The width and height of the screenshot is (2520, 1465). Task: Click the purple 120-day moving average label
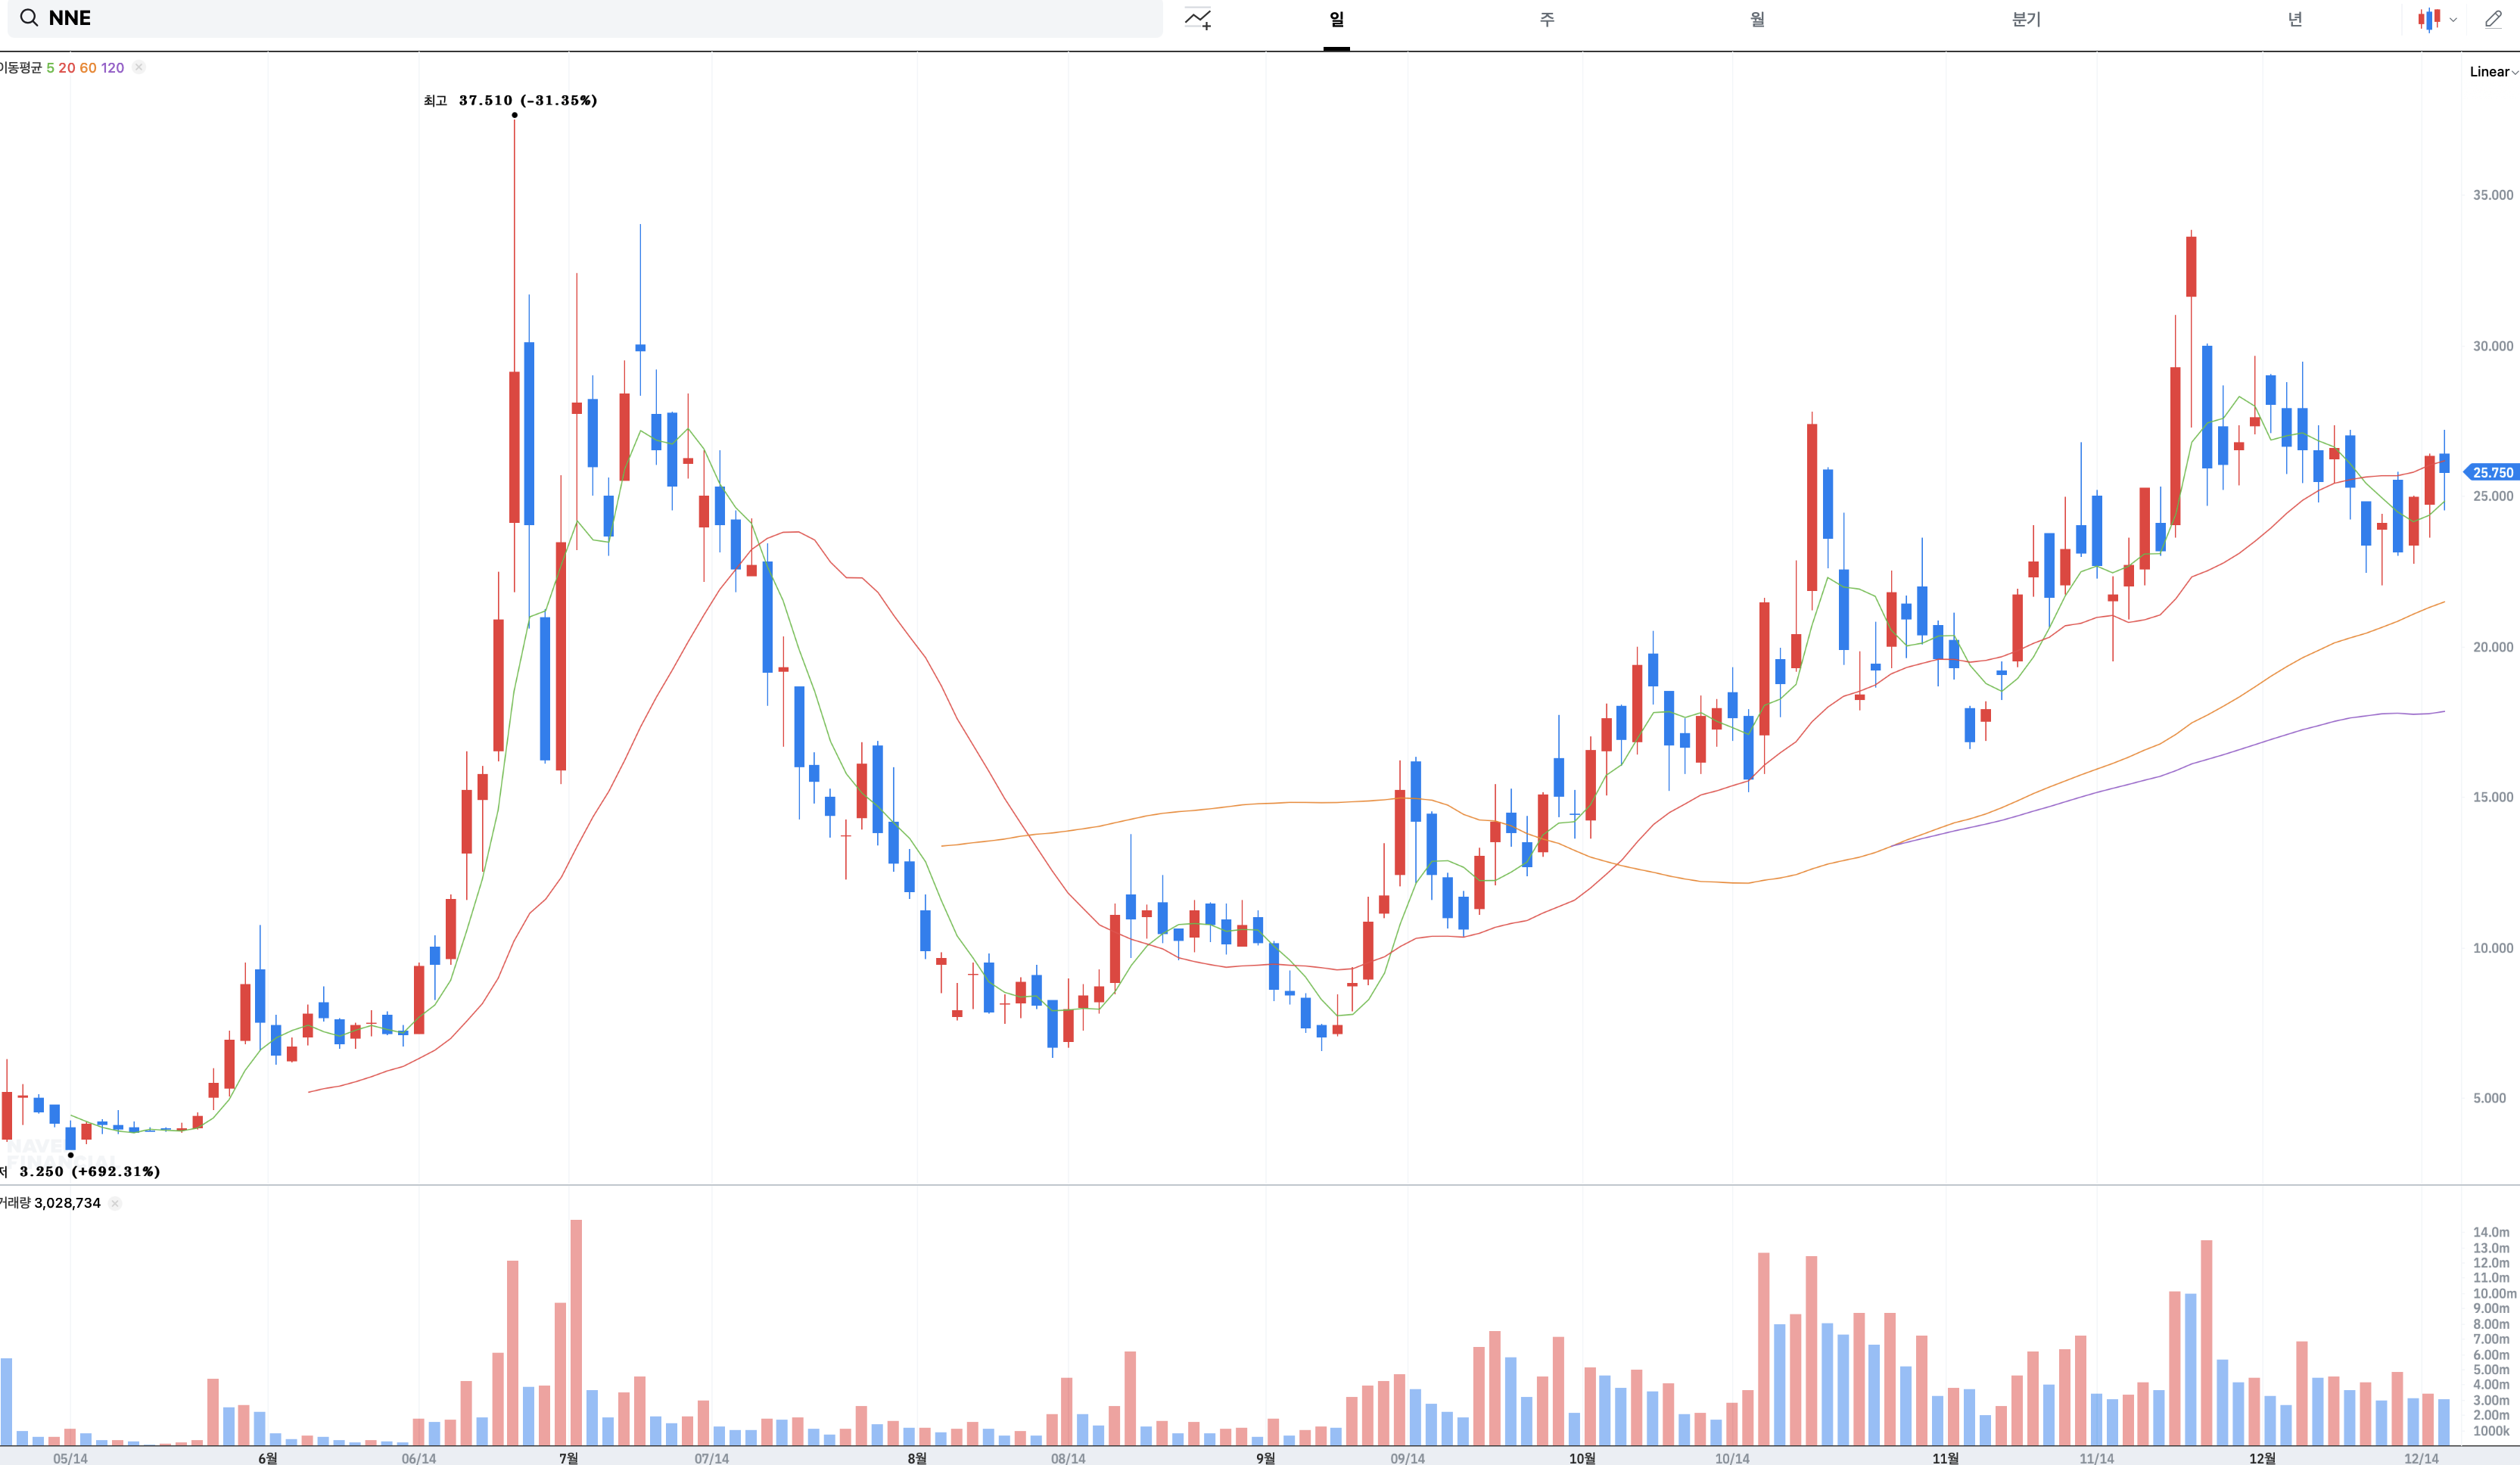112,68
